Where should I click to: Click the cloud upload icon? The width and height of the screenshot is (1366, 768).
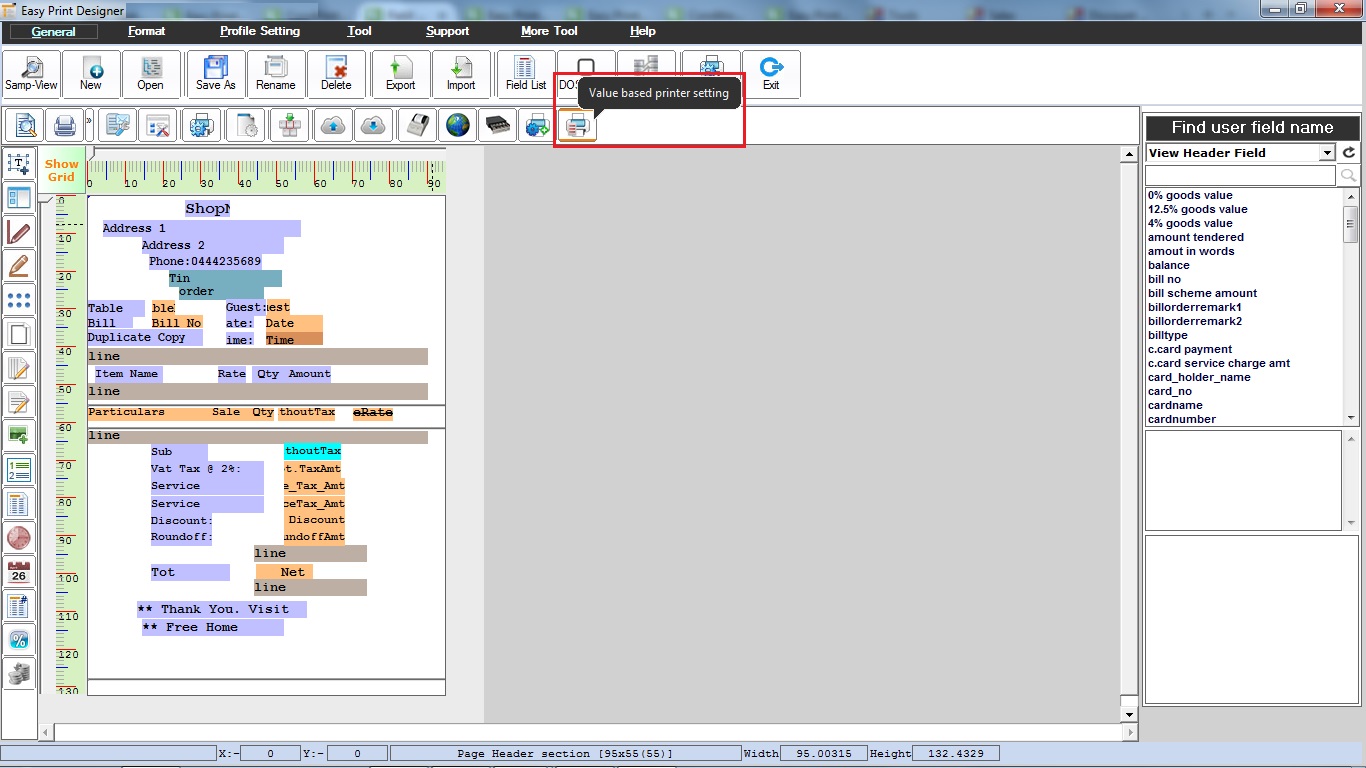(x=334, y=126)
